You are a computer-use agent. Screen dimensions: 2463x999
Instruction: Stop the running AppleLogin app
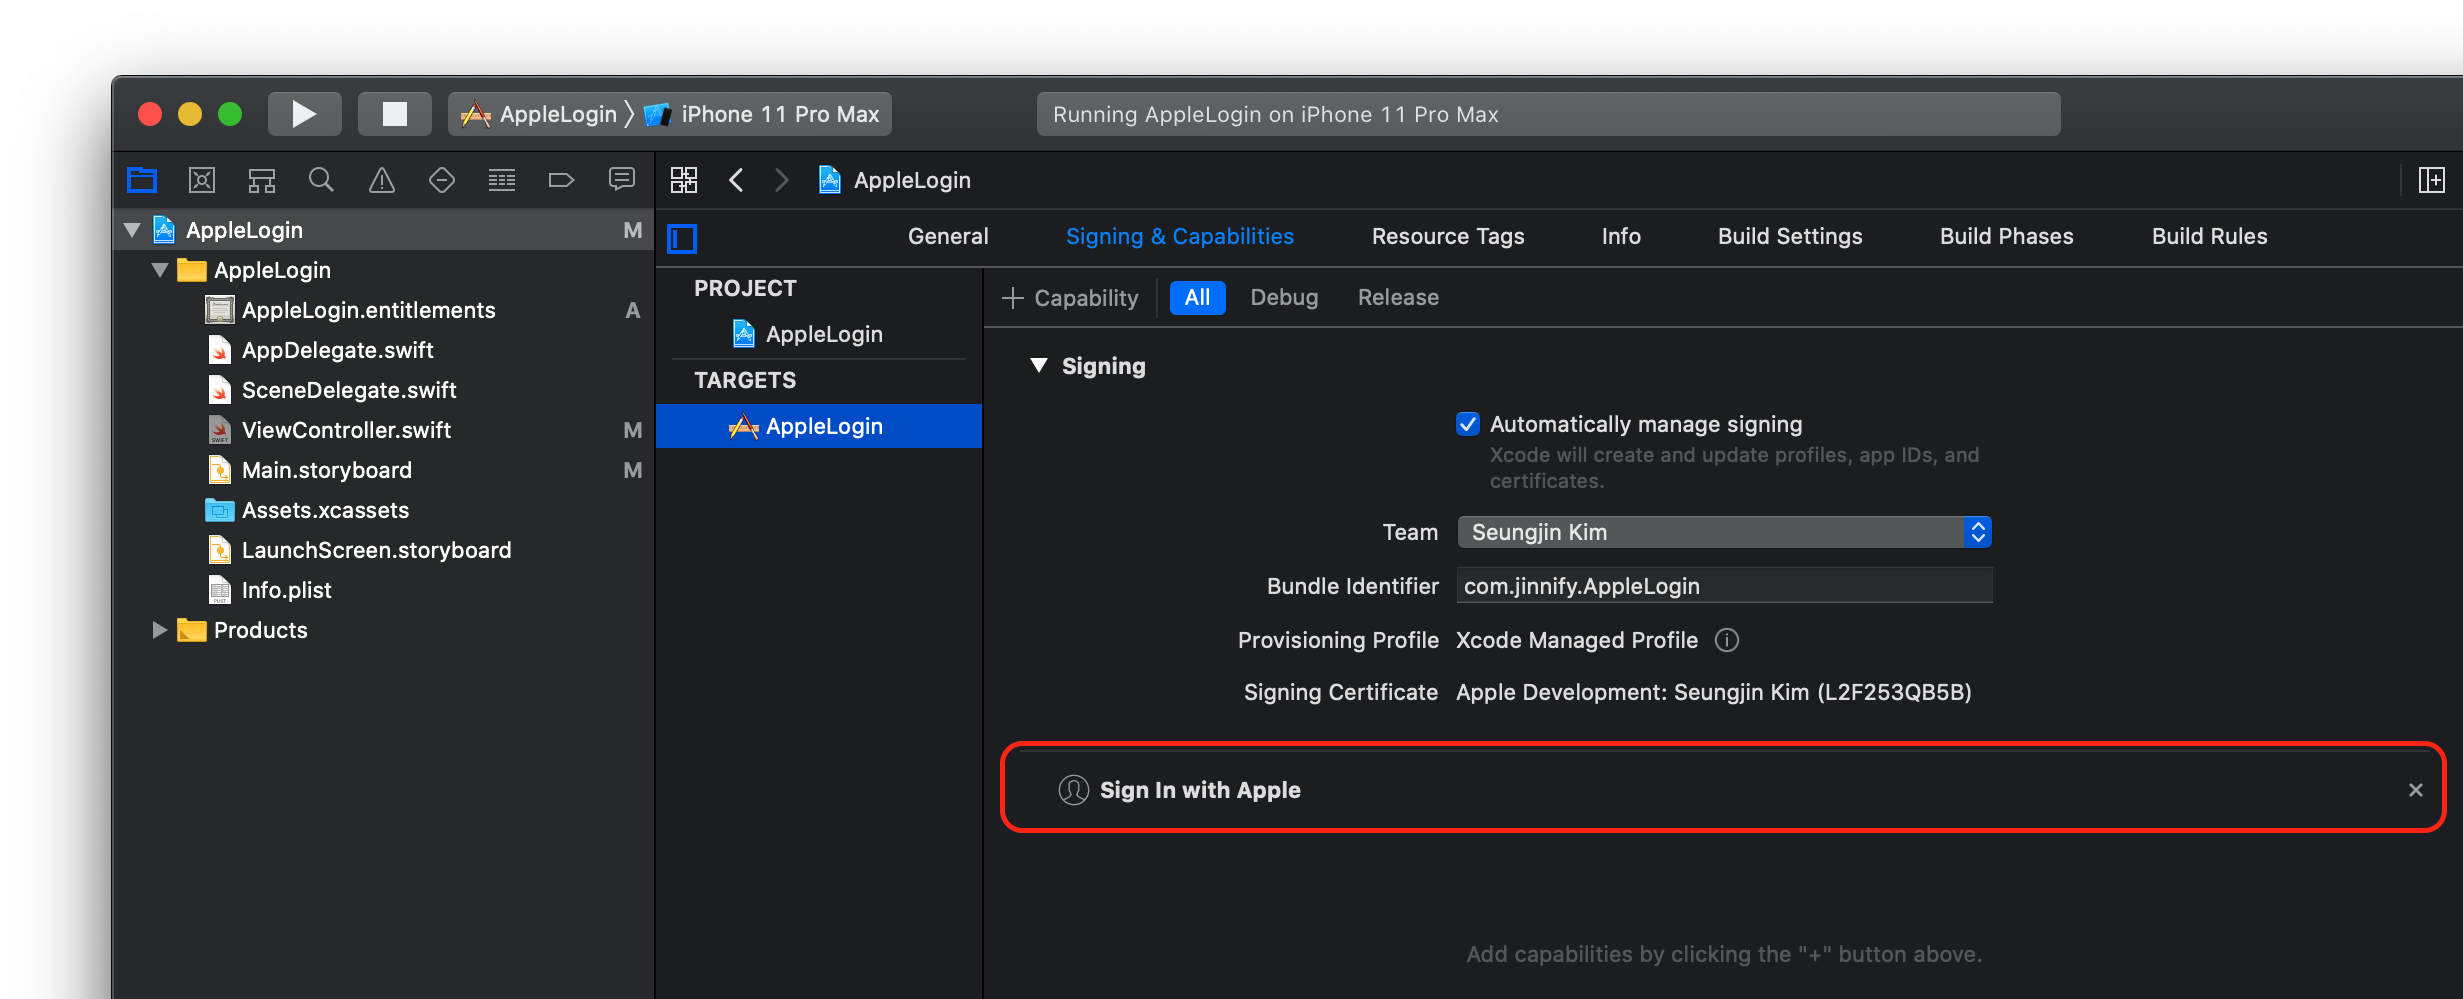pos(394,114)
